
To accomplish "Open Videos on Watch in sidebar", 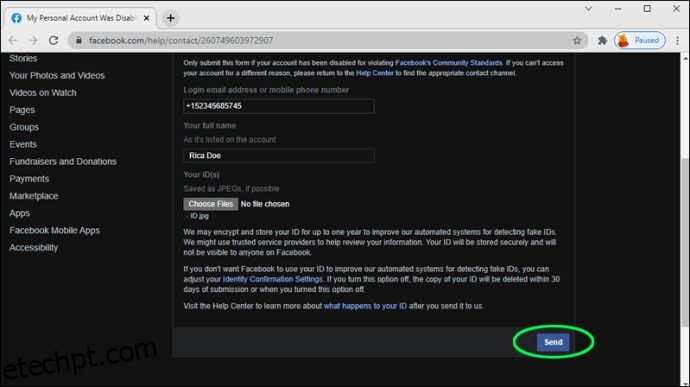I will [43, 92].
